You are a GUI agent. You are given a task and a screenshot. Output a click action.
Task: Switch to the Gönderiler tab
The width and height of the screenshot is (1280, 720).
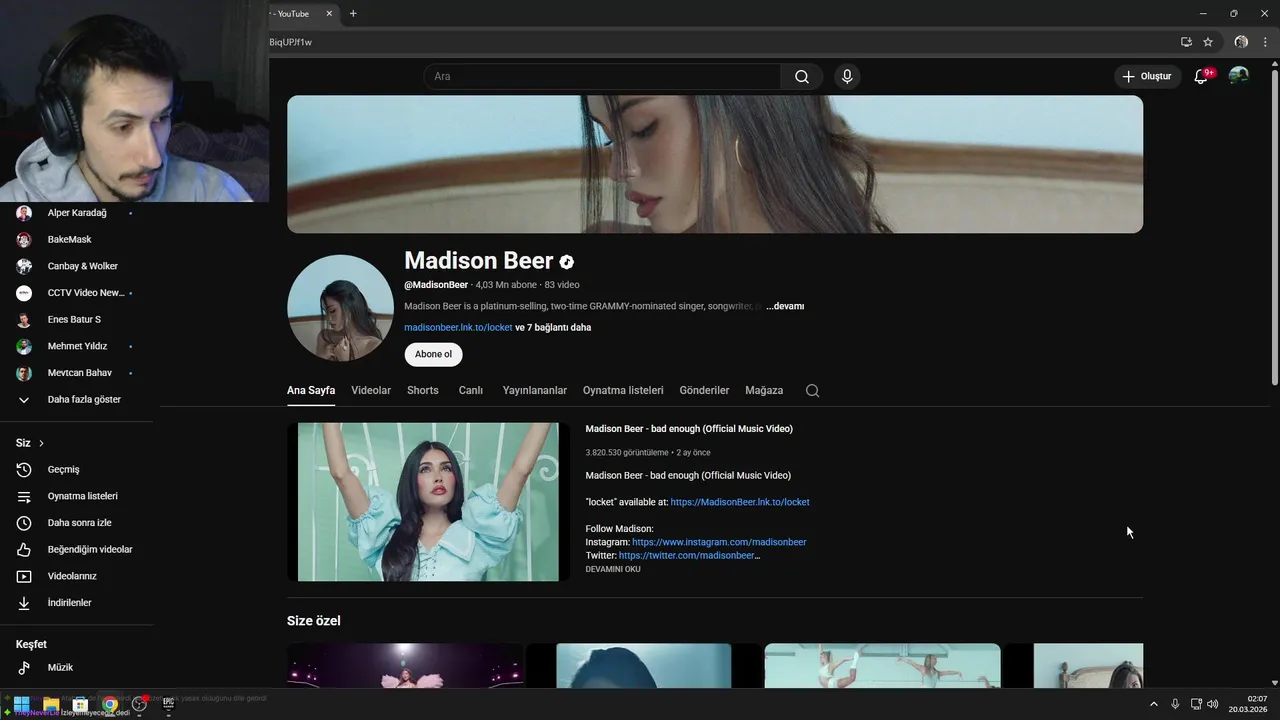tap(704, 391)
